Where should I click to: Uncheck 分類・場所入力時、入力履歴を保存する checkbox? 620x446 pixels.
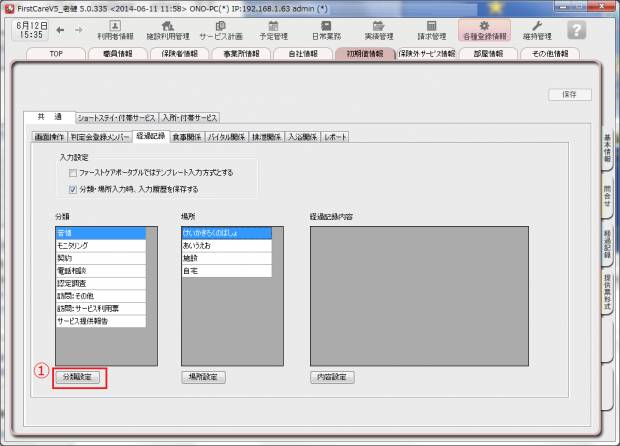pos(74,188)
